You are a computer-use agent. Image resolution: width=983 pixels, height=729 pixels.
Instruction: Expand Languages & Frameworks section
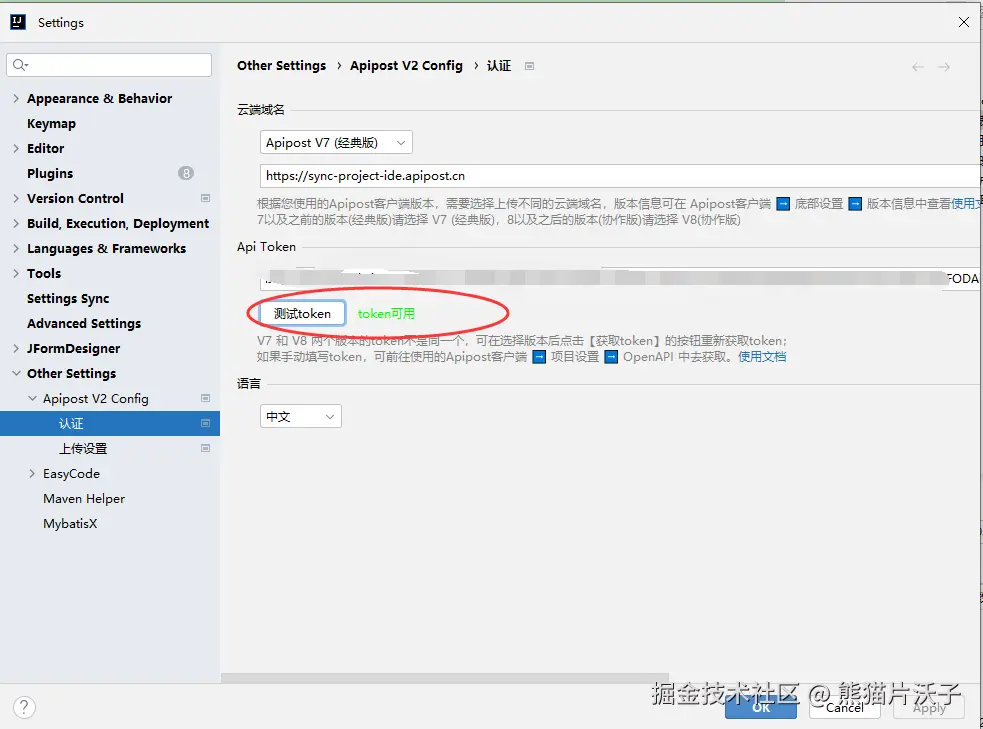click(16, 248)
